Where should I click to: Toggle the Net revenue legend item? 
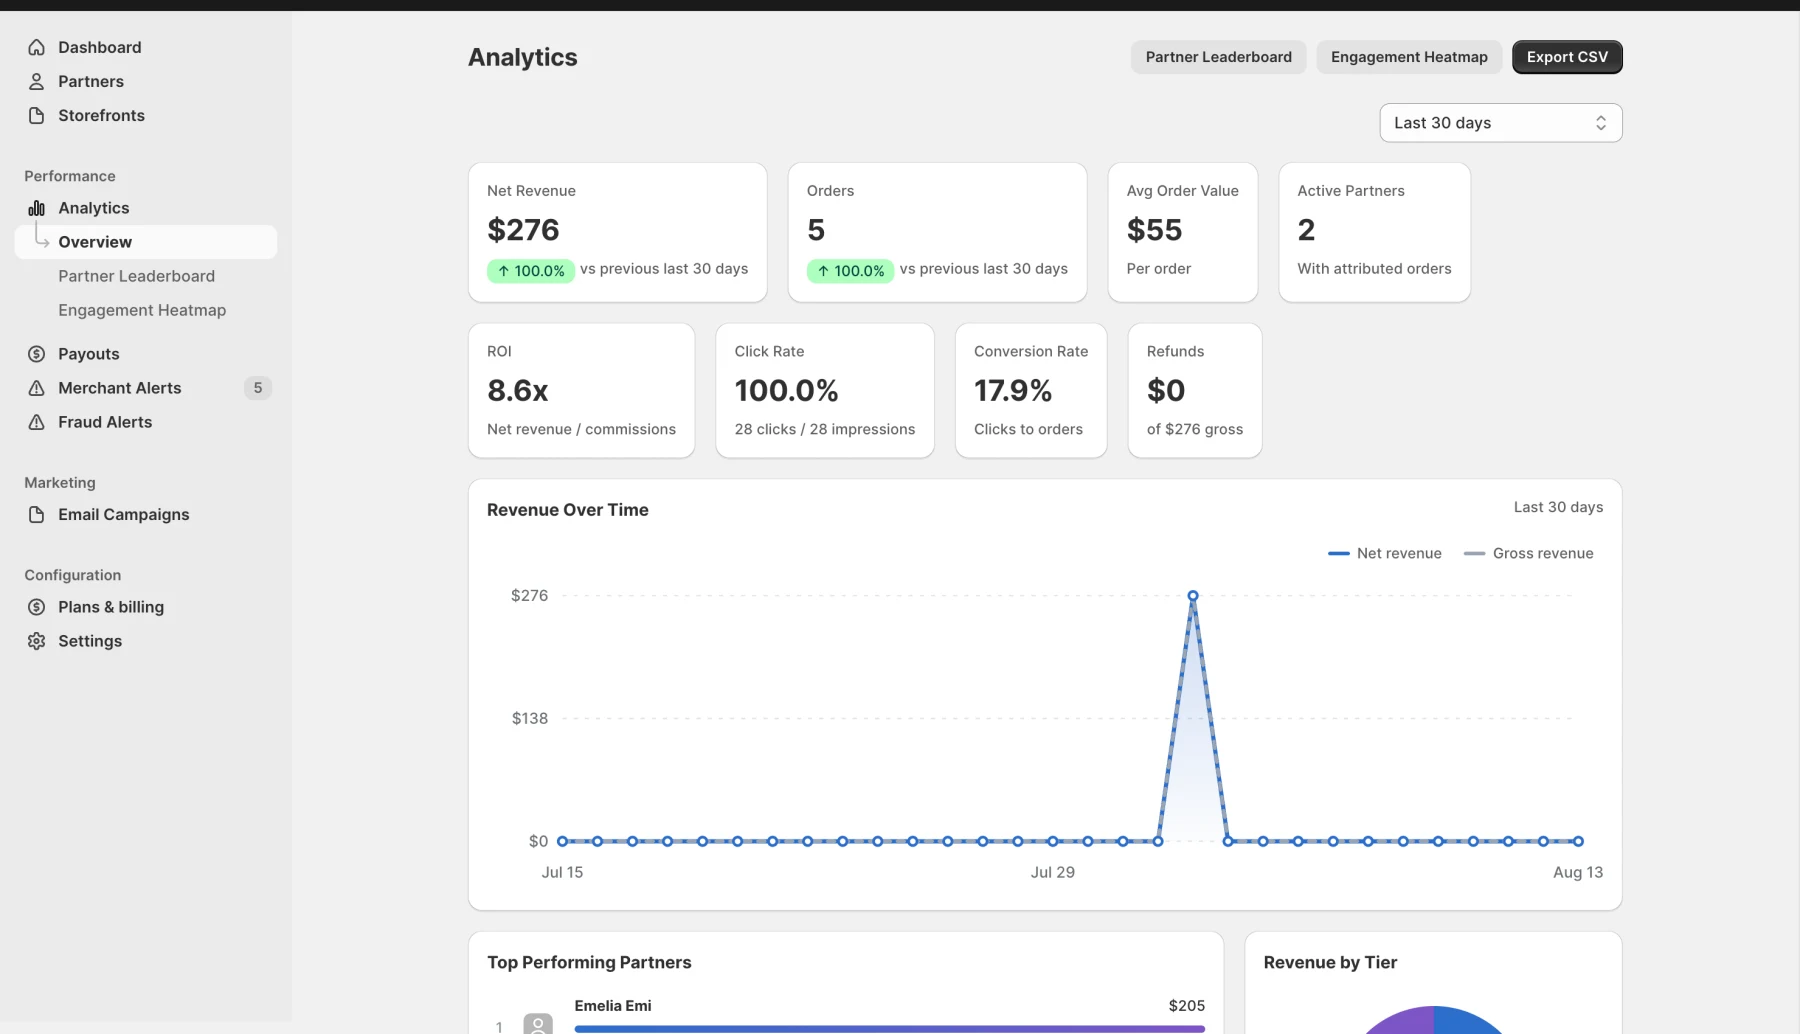tap(1385, 553)
